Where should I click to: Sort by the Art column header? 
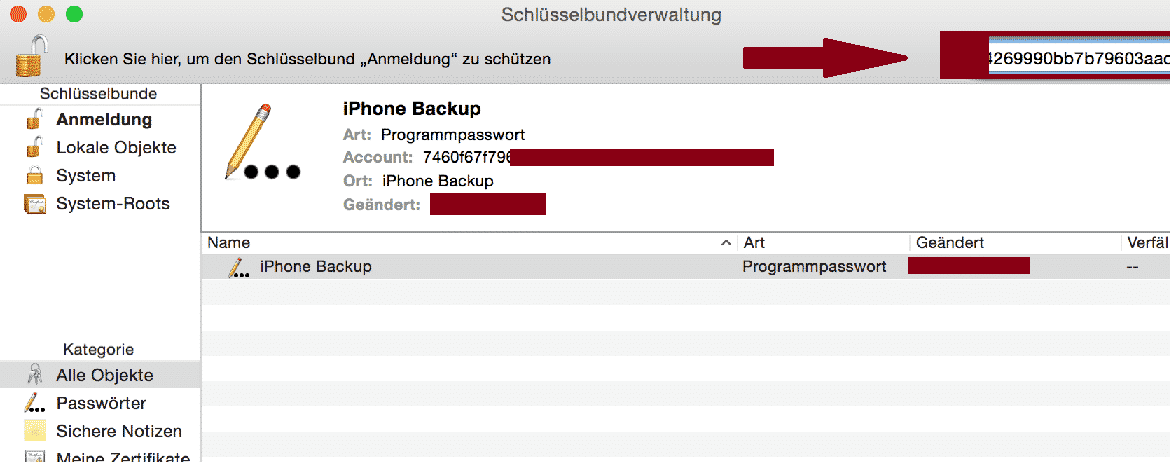tap(824, 243)
